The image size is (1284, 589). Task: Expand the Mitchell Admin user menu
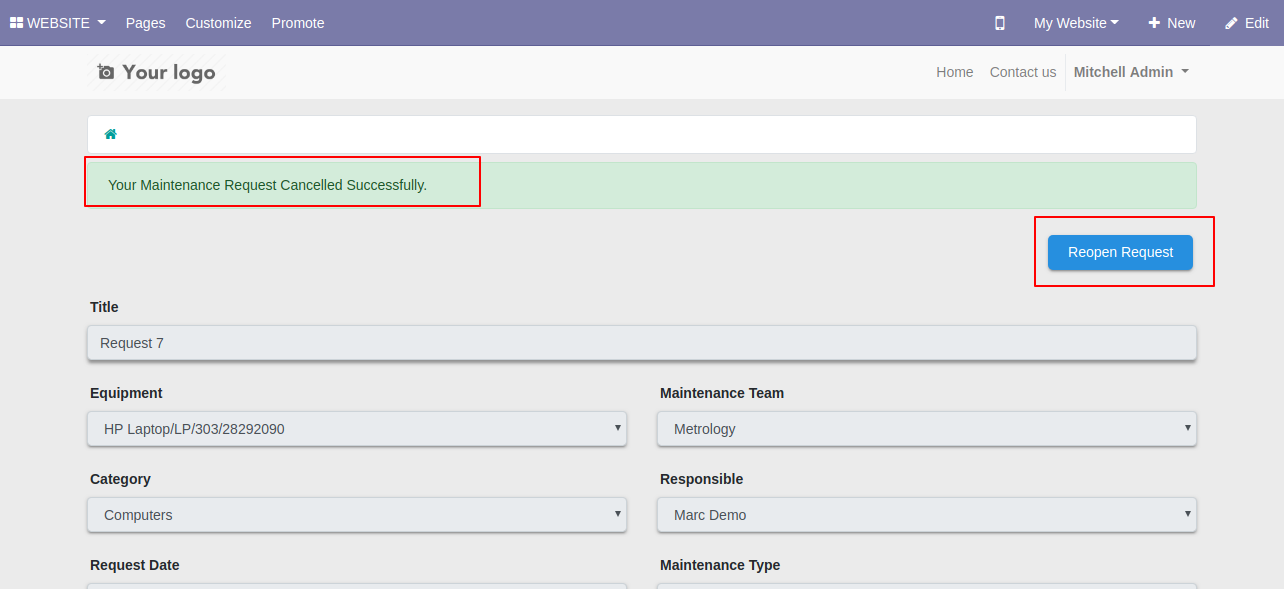1131,72
